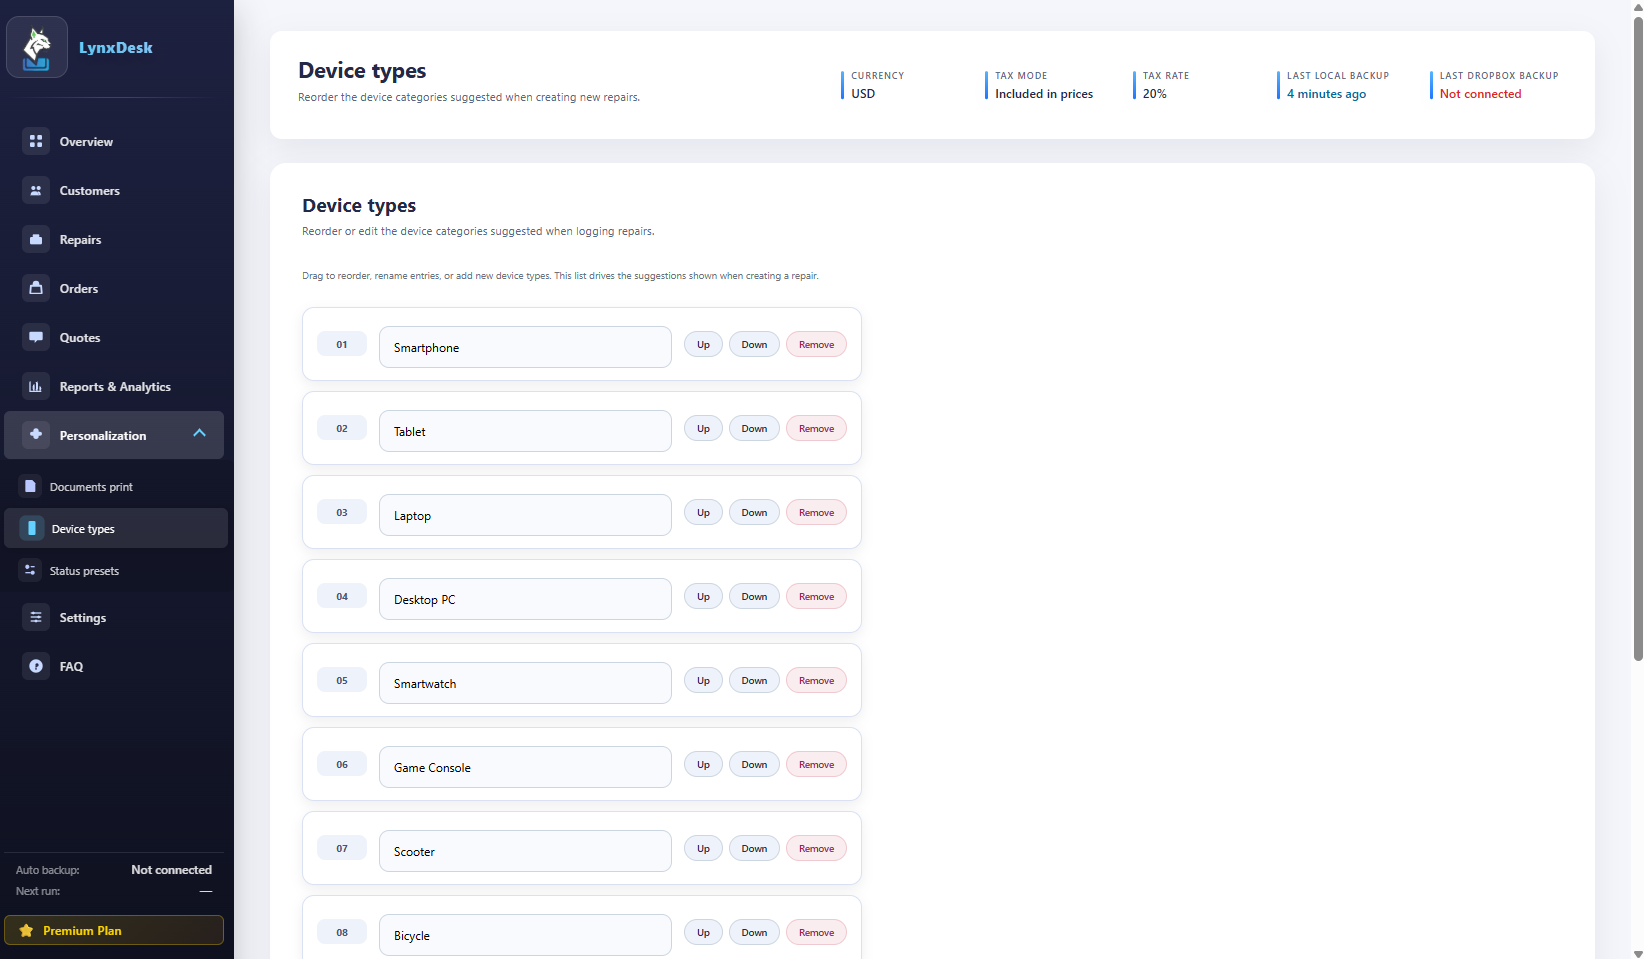Open the FAQ question mark icon
1644x959 pixels.
click(36, 666)
